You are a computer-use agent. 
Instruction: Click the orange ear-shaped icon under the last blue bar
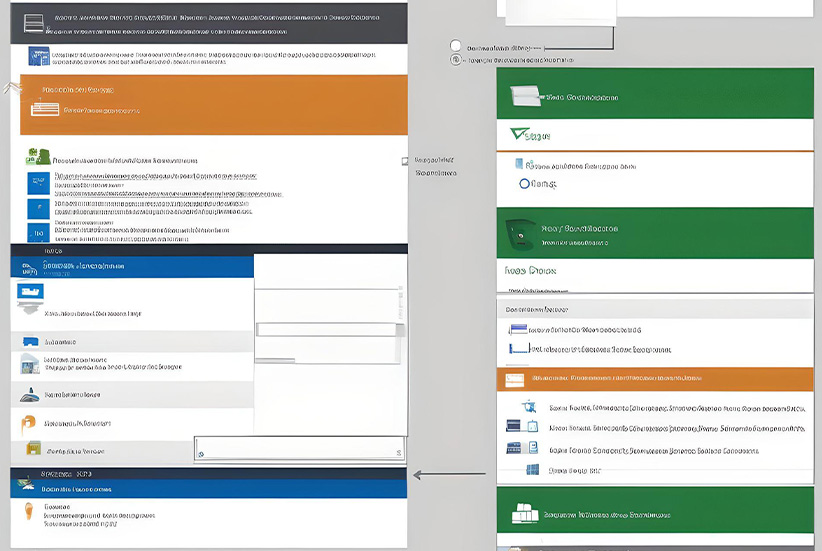(30, 513)
